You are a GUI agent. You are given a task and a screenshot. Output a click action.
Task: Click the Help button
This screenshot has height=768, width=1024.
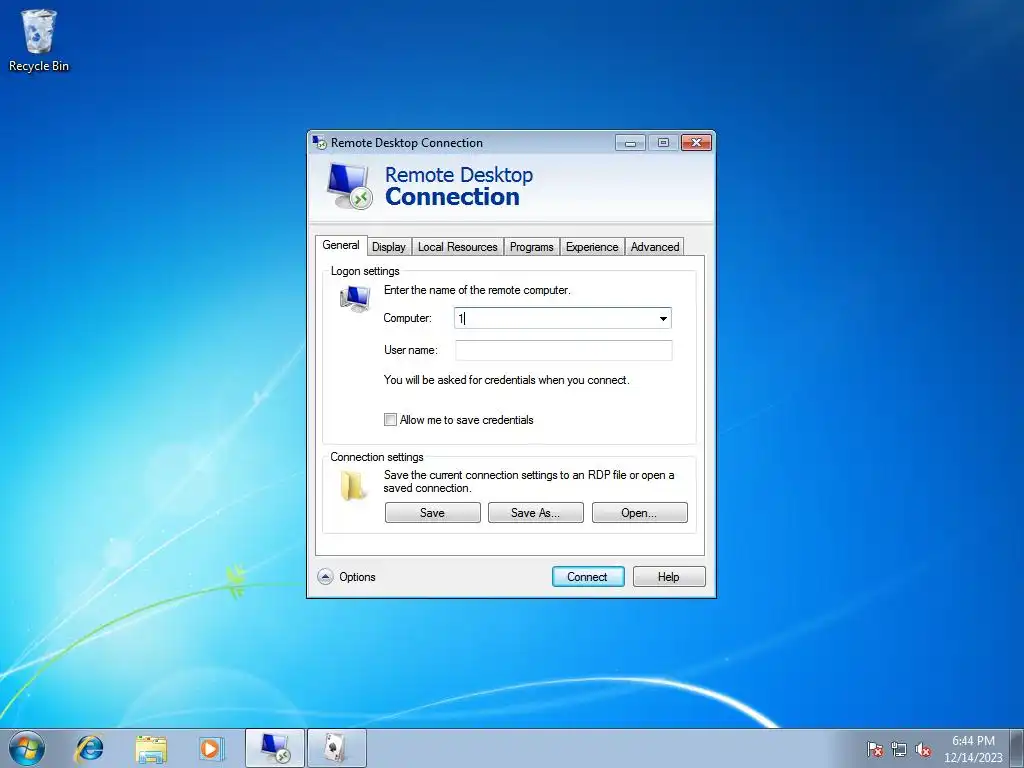(669, 577)
